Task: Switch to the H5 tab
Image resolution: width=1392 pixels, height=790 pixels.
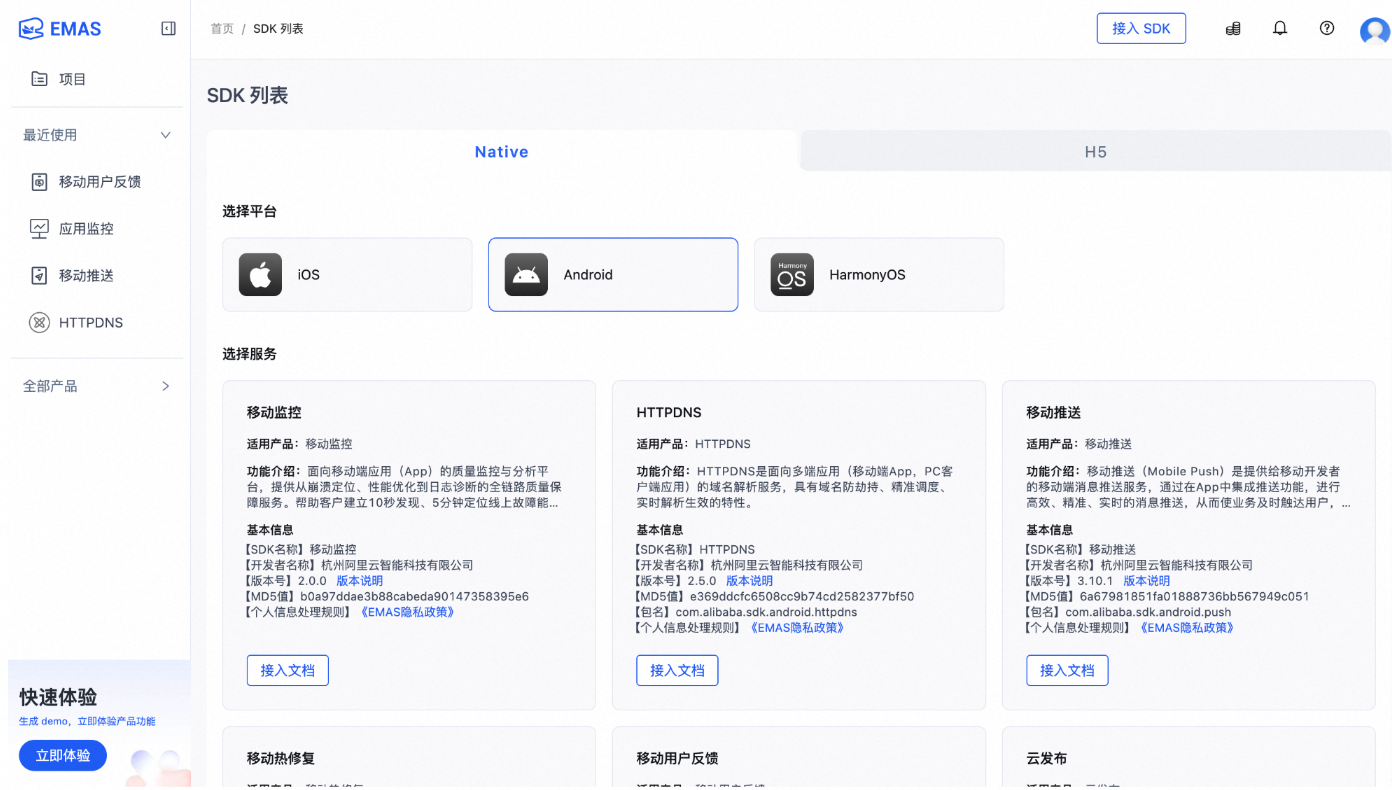Action: click(x=1096, y=152)
